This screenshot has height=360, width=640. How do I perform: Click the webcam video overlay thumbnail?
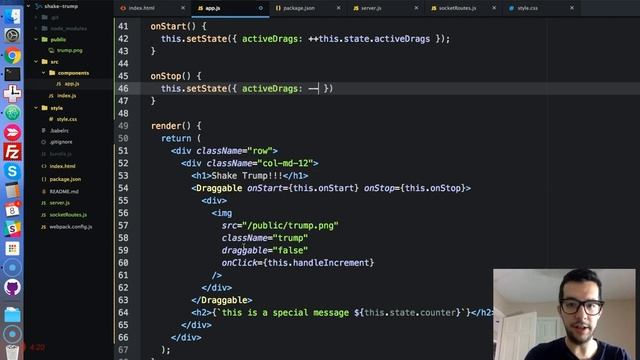tap(564, 314)
